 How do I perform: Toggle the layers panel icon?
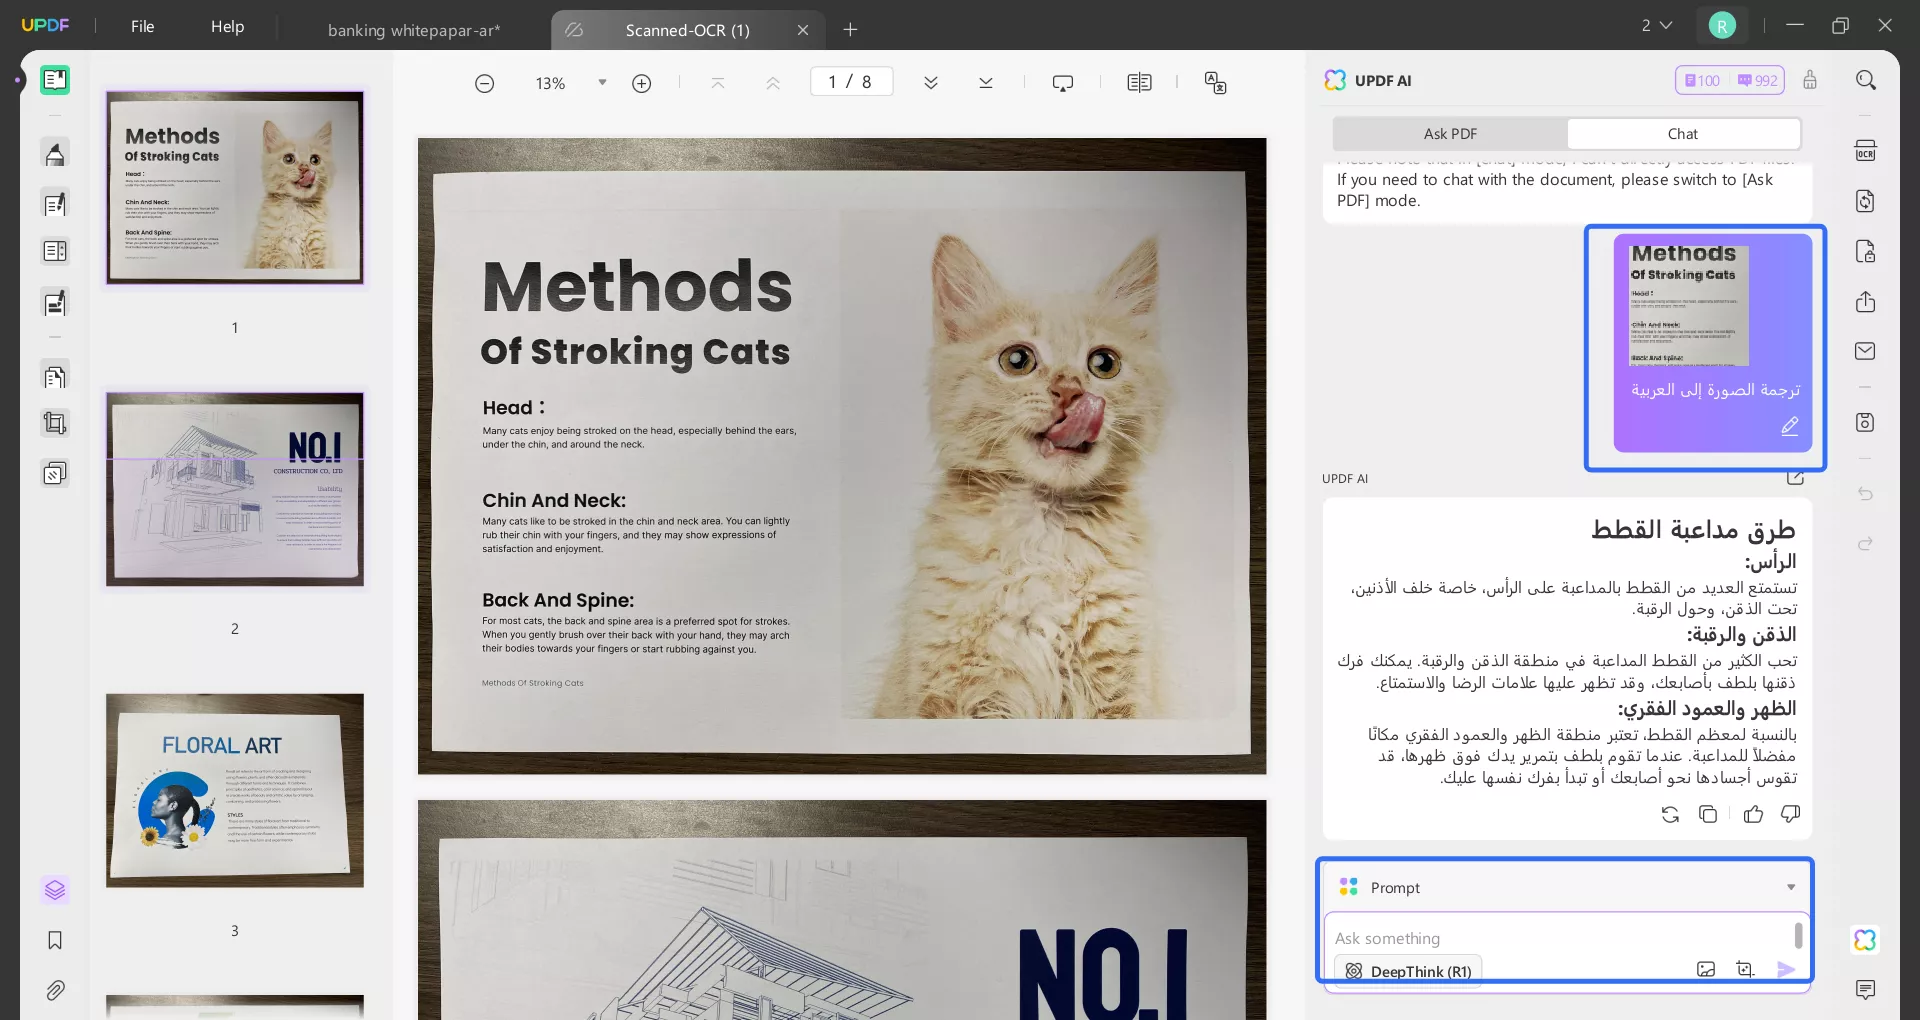point(55,889)
